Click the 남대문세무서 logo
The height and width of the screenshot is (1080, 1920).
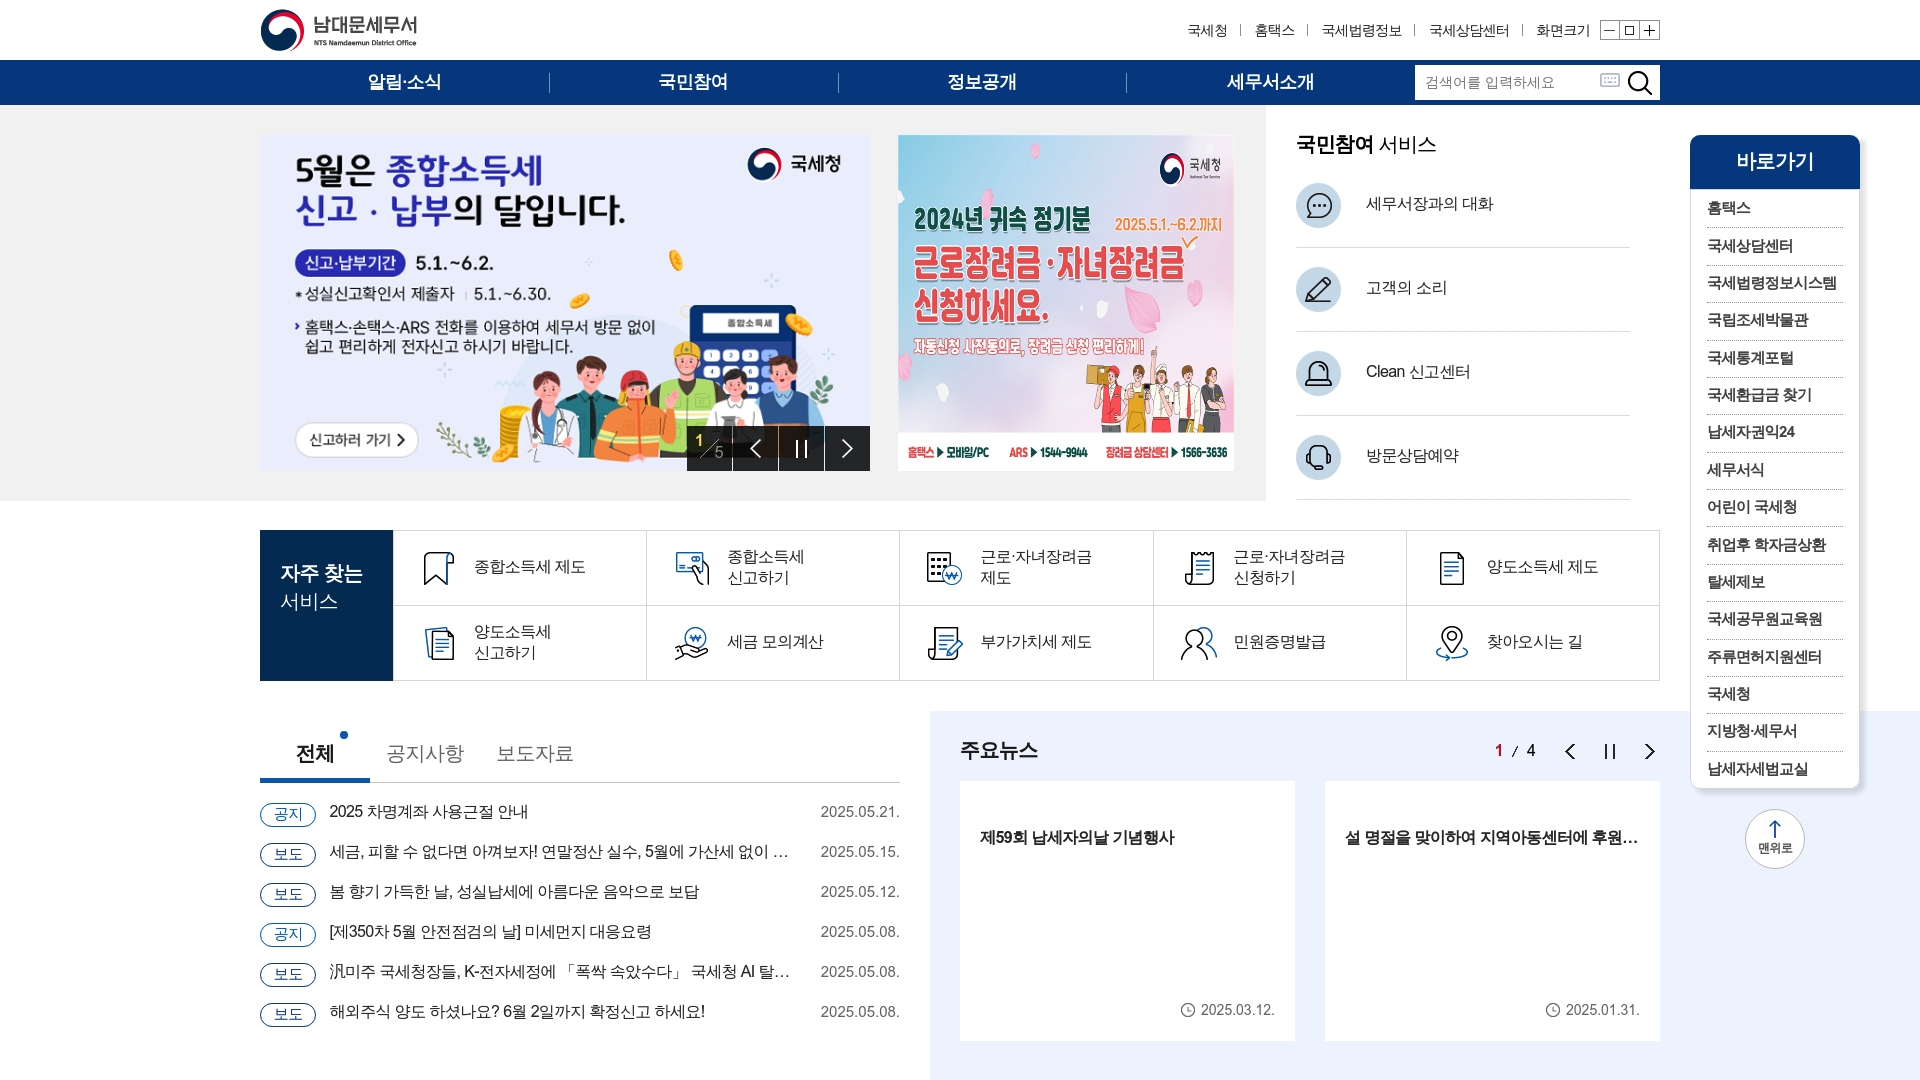point(339,30)
